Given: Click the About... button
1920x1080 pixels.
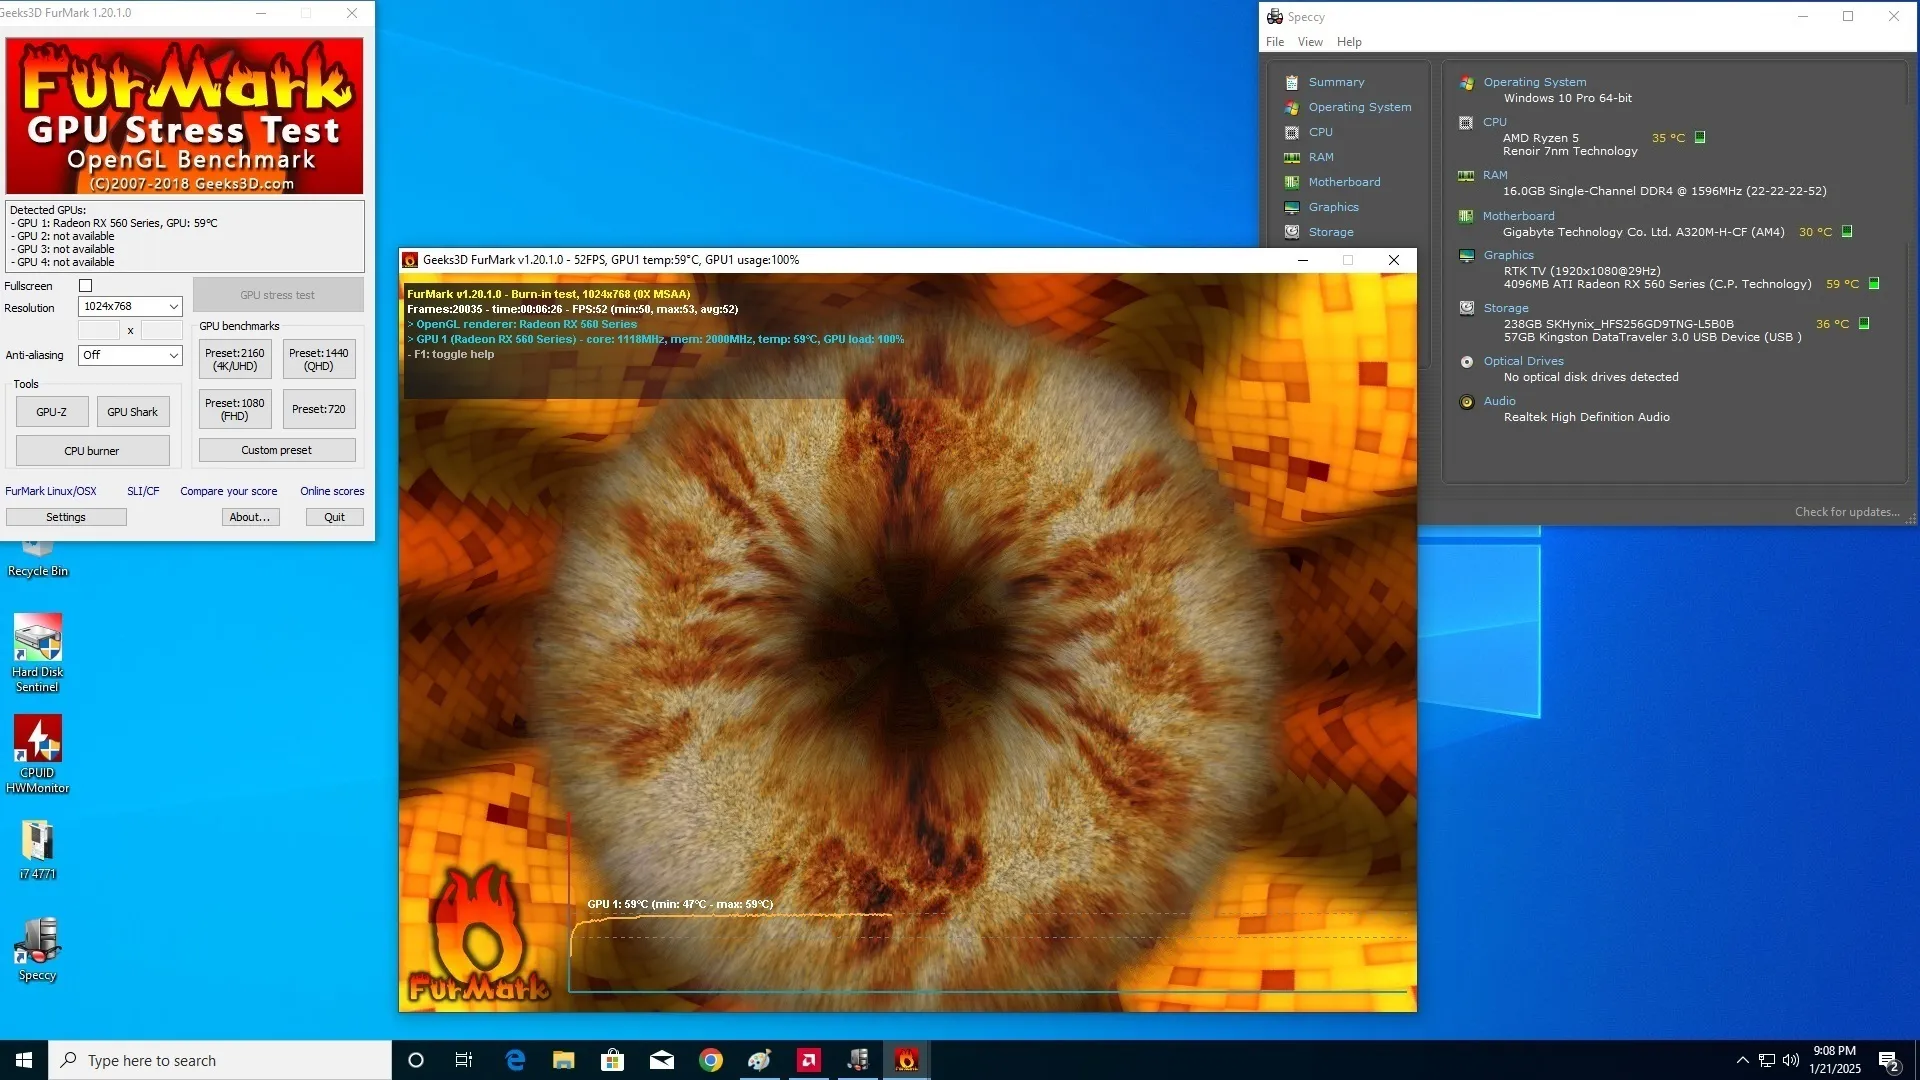Looking at the screenshot, I should (250, 518).
